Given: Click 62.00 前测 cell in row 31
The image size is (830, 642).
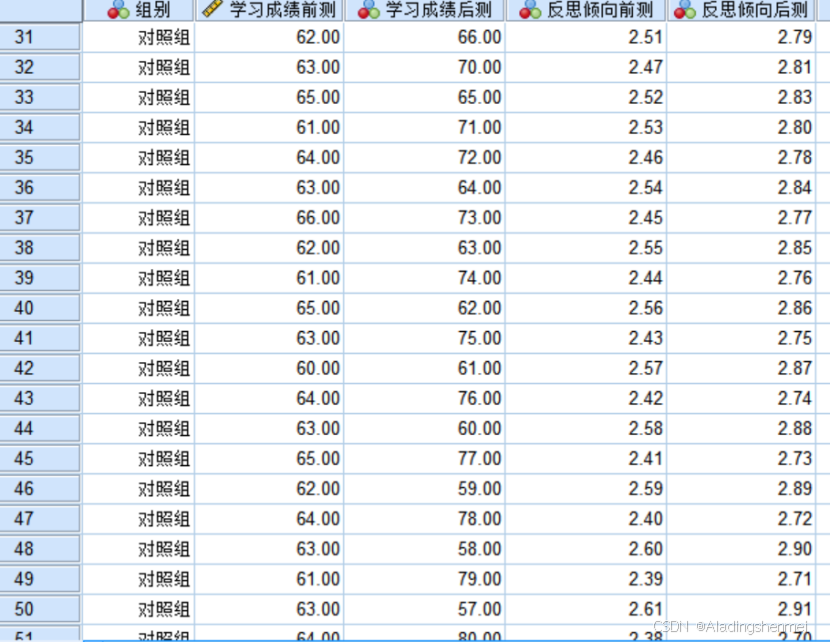Looking at the screenshot, I should click(269, 37).
